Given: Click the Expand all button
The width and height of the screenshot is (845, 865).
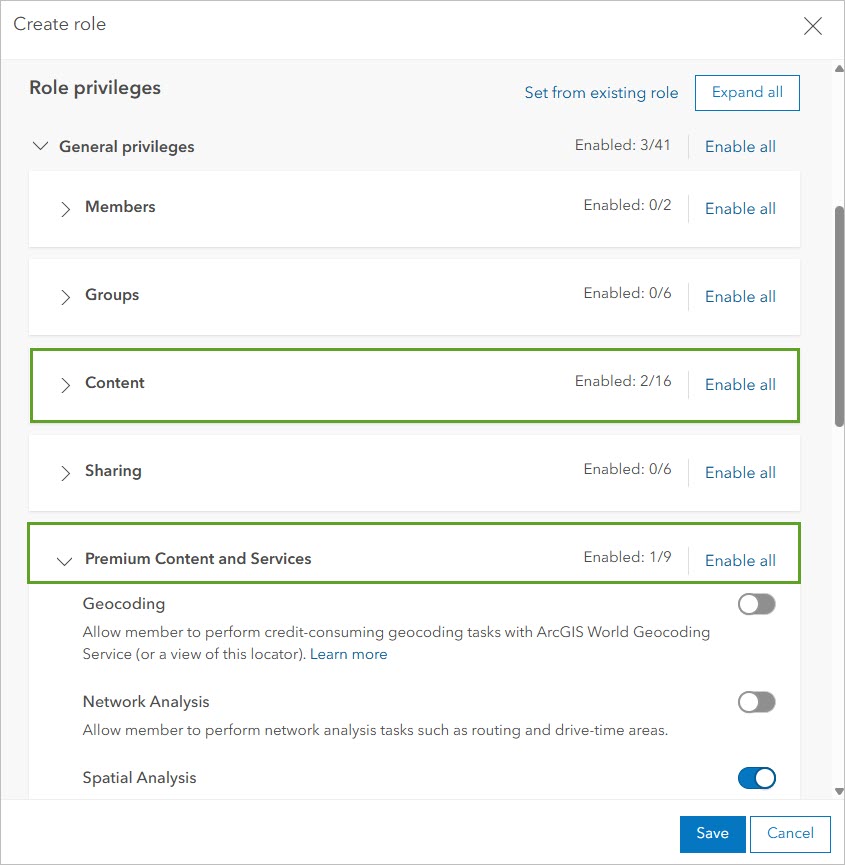Looking at the screenshot, I should pos(747,92).
